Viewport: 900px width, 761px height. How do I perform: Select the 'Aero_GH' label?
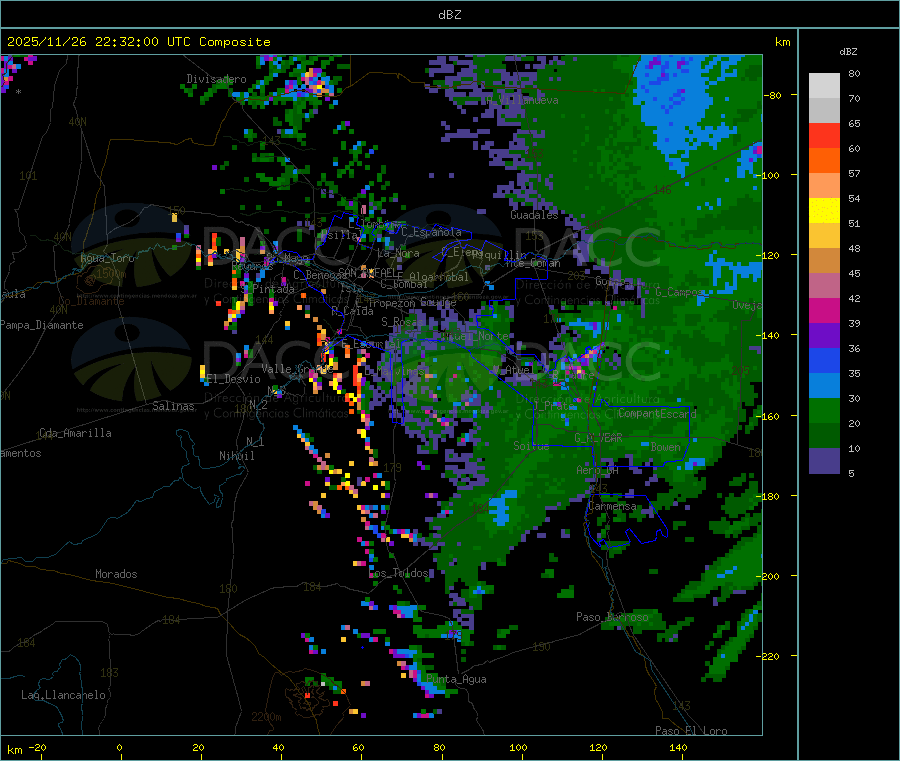point(597,471)
